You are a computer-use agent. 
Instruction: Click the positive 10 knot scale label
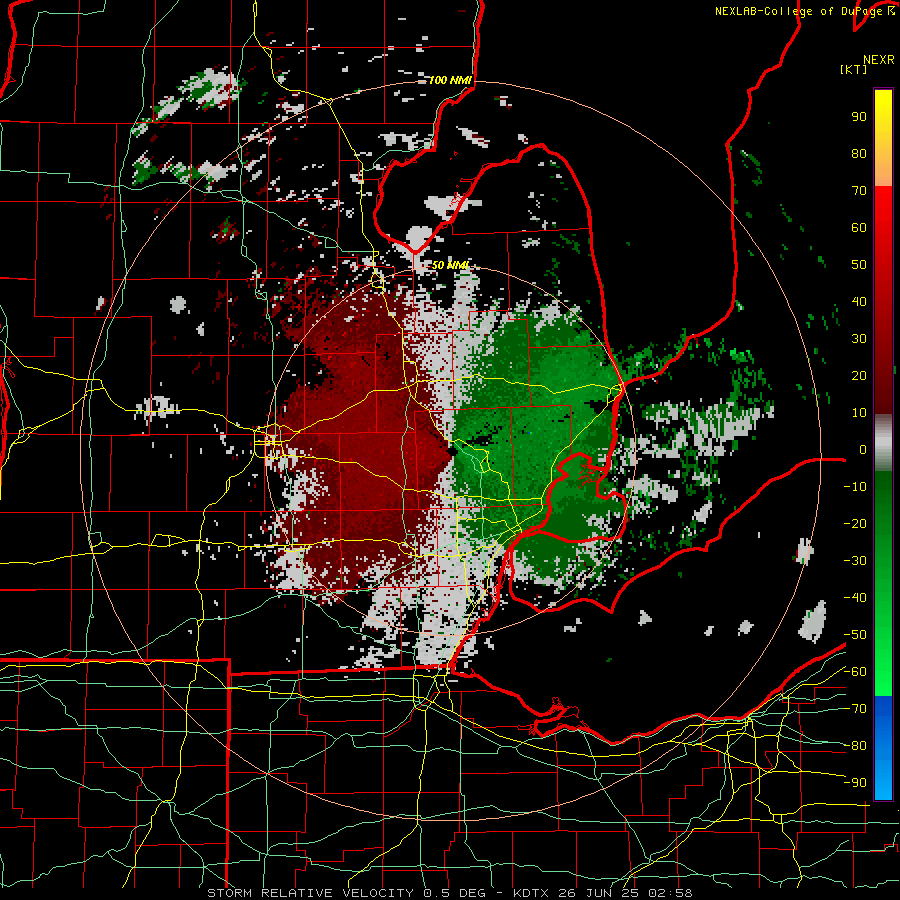pyautogui.click(x=859, y=413)
